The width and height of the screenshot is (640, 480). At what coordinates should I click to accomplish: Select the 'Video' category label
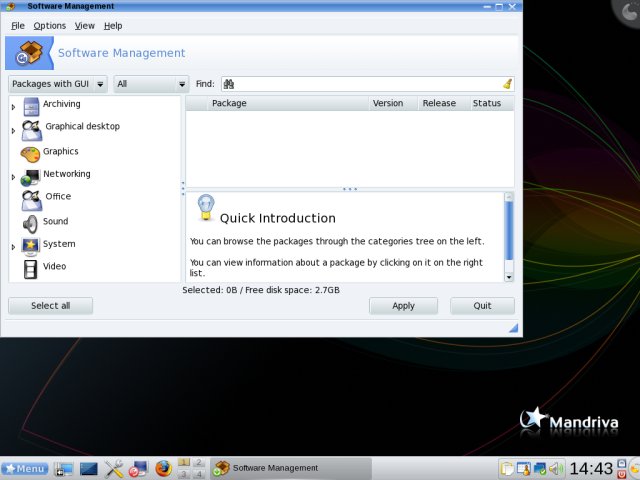54,266
